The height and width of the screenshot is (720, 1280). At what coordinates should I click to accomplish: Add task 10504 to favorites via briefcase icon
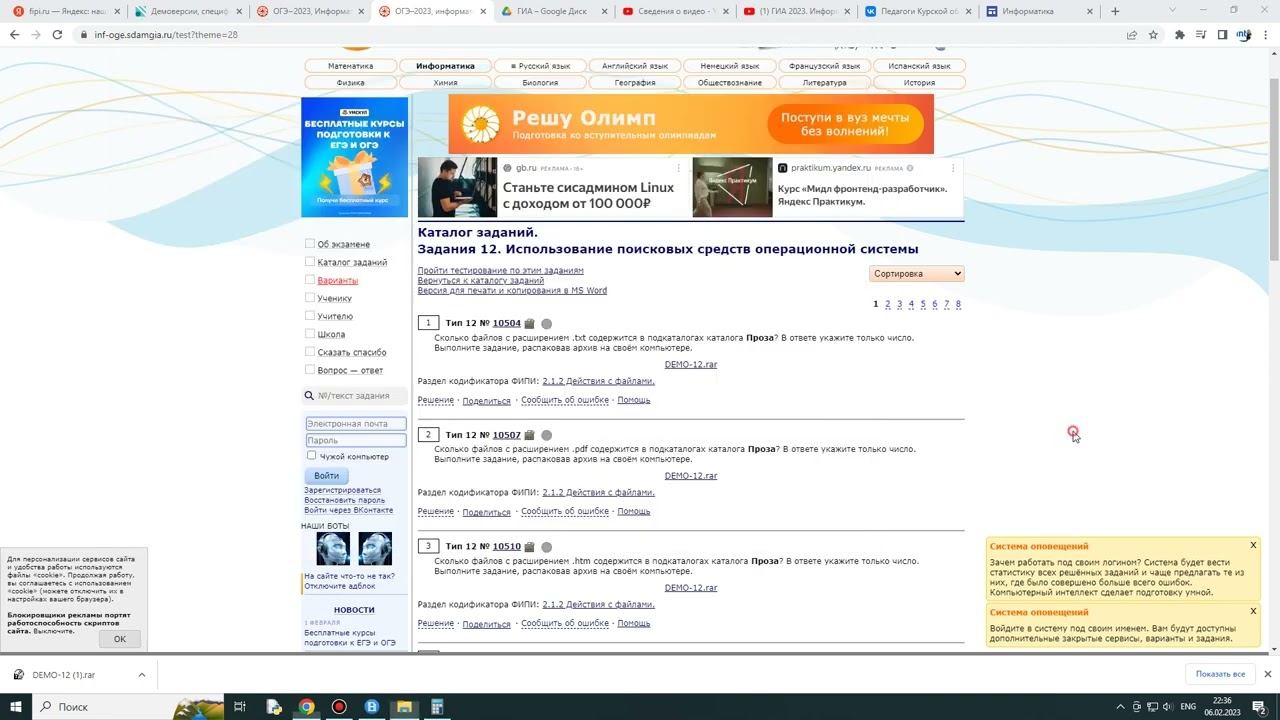pos(530,323)
